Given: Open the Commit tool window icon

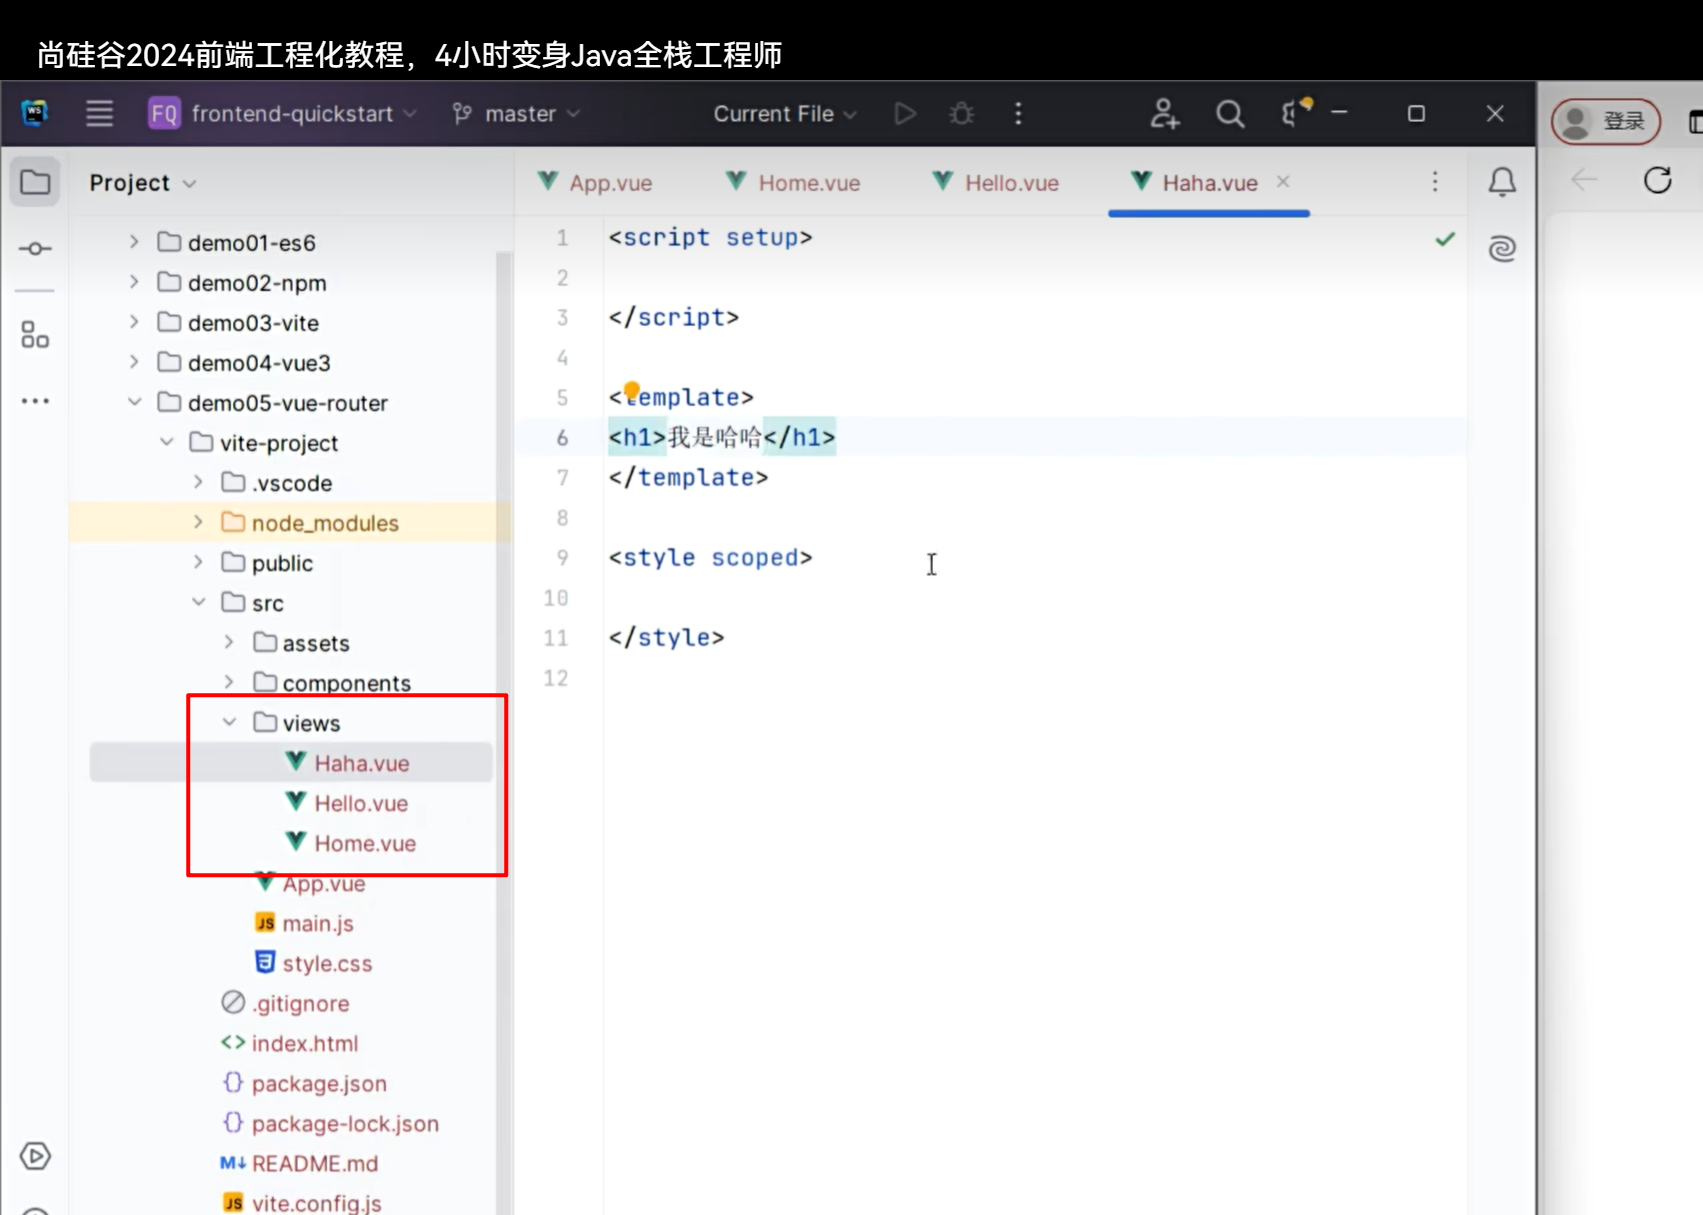Looking at the screenshot, I should pyautogui.click(x=35, y=248).
